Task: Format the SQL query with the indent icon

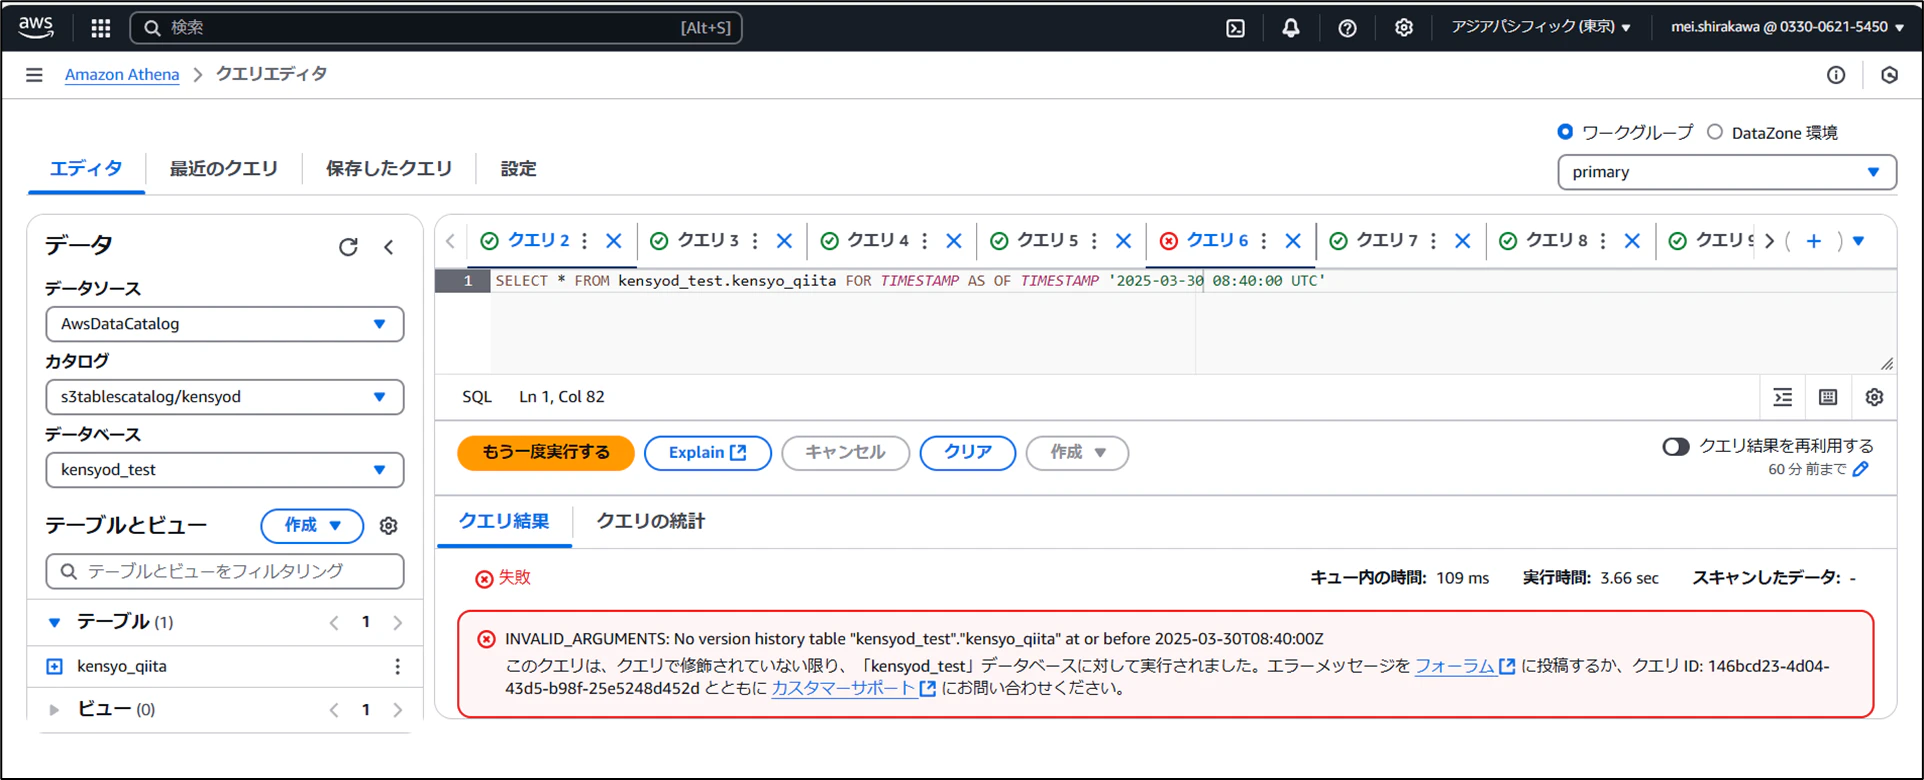Action: click(1783, 397)
